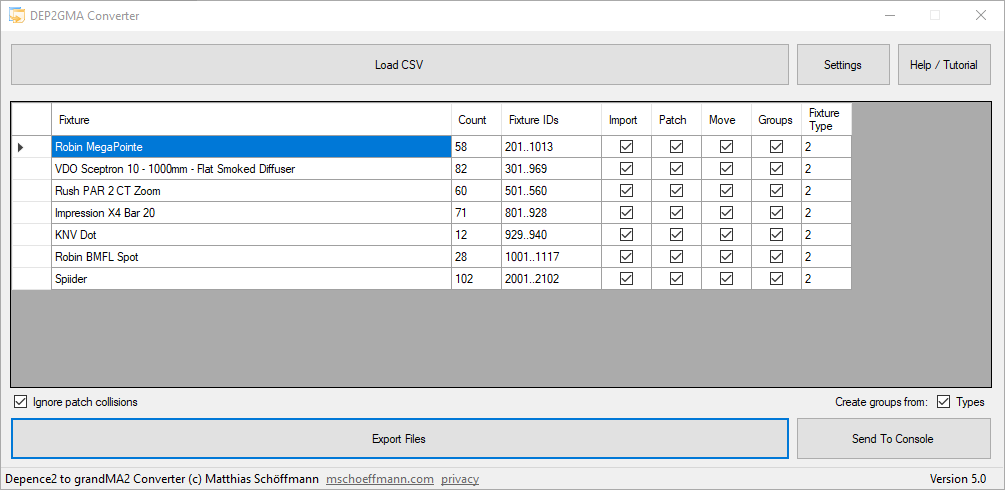The image size is (1005, 490).
Task: Open the Settings dialog
Action: (x=842, y=65)
